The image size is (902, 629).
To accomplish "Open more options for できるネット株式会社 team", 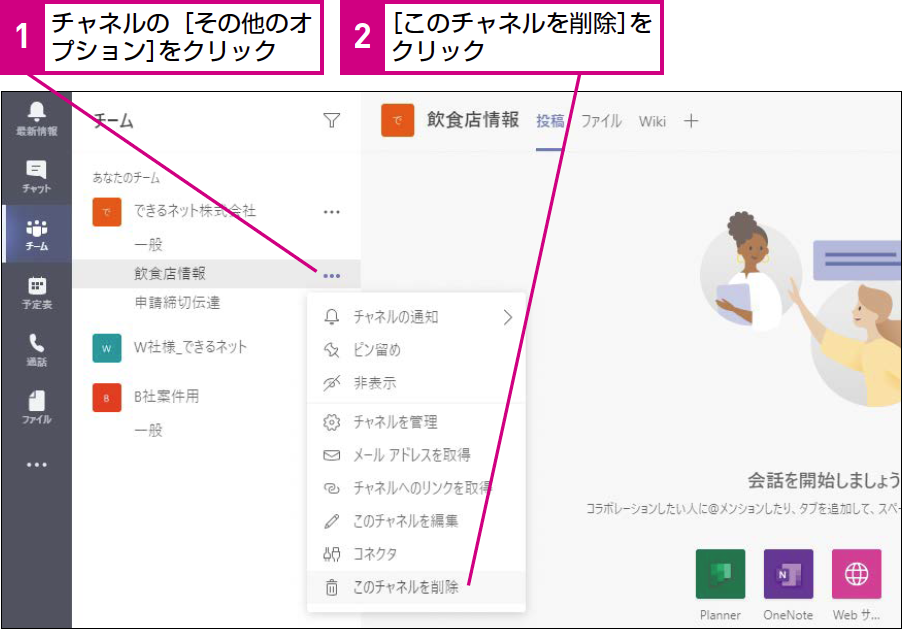I will (x=332, y=212).
